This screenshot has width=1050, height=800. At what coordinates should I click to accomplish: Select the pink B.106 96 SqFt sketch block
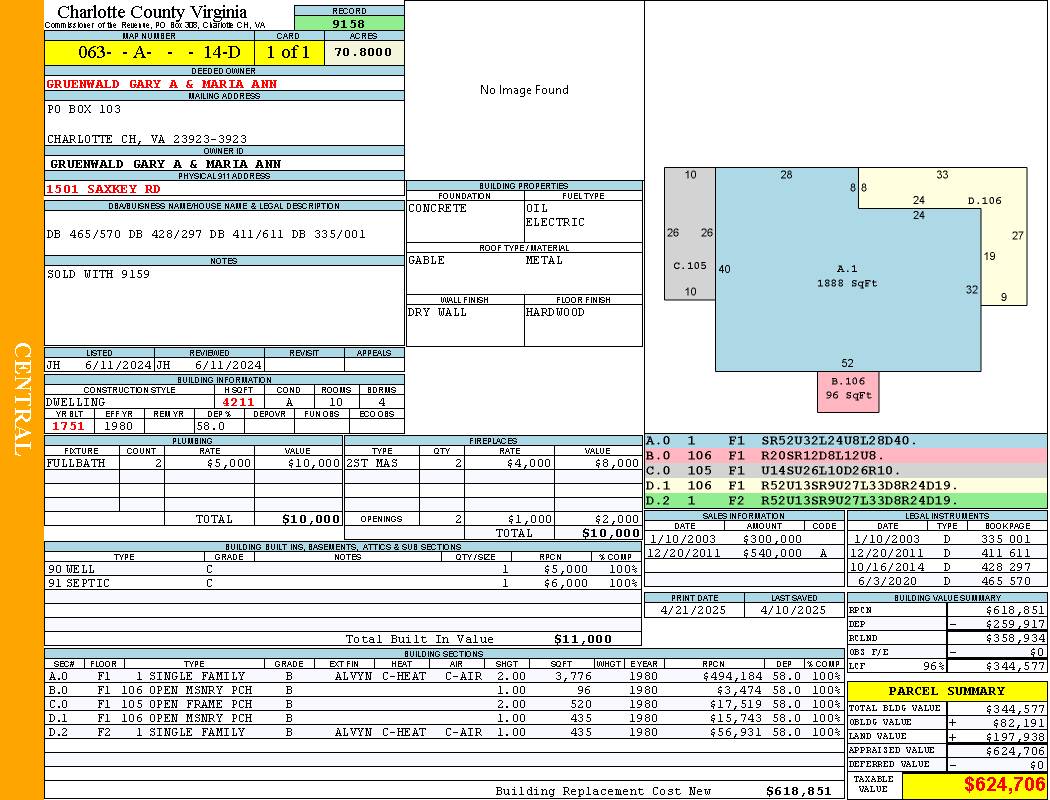(846, 389)
